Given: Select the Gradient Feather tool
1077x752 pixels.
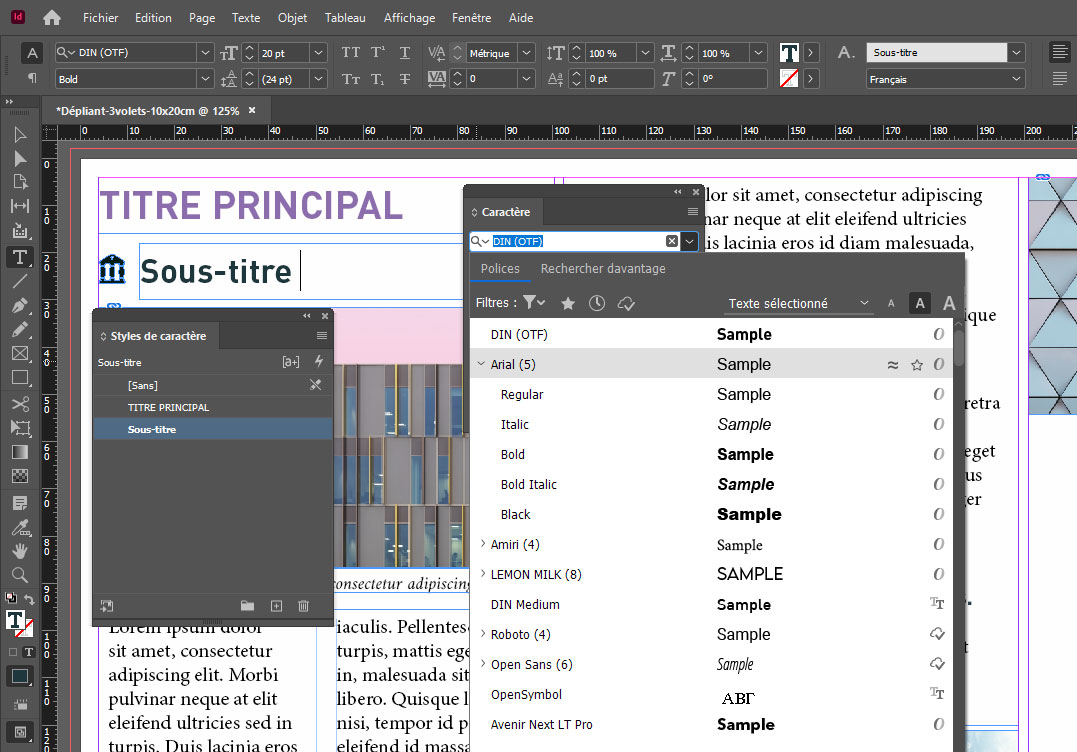Looking at the screenshot, I should pos(20,476).
